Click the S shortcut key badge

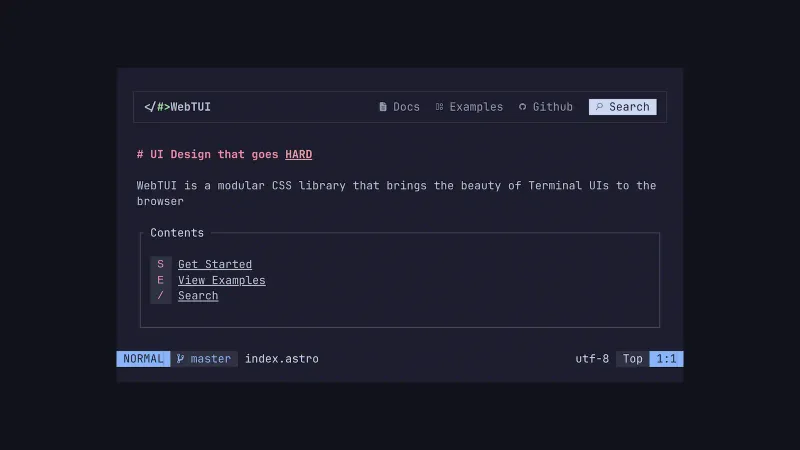point(160,264)
